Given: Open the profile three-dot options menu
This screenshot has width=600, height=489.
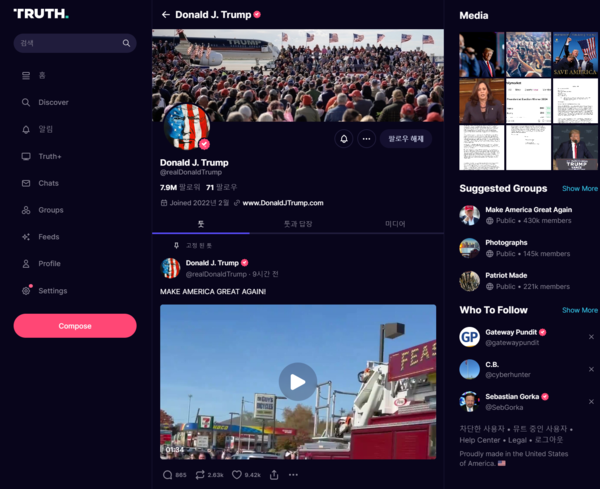Looking at the screenshot, I should pyautogui.click(x=367, y=139).
